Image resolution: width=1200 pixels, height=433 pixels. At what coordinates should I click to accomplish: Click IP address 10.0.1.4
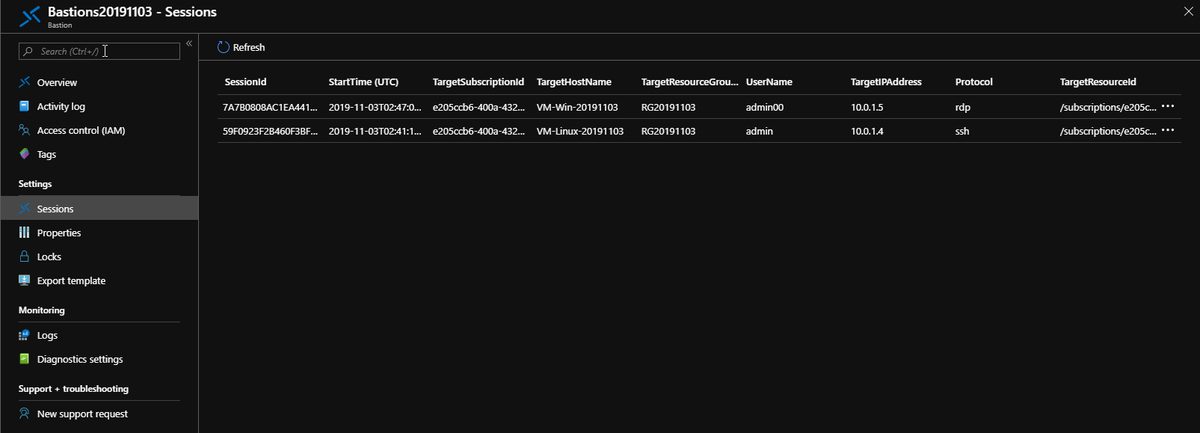pyautogui.click(x=867, y=131)
